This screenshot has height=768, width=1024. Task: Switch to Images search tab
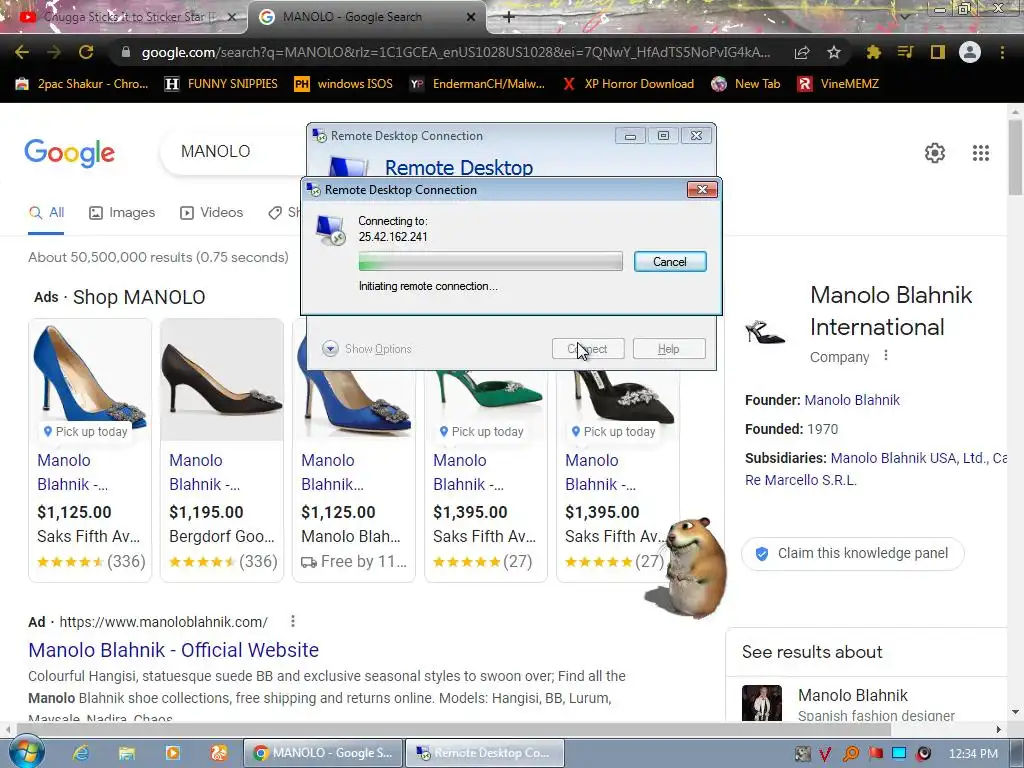click(x=122, y=213)
